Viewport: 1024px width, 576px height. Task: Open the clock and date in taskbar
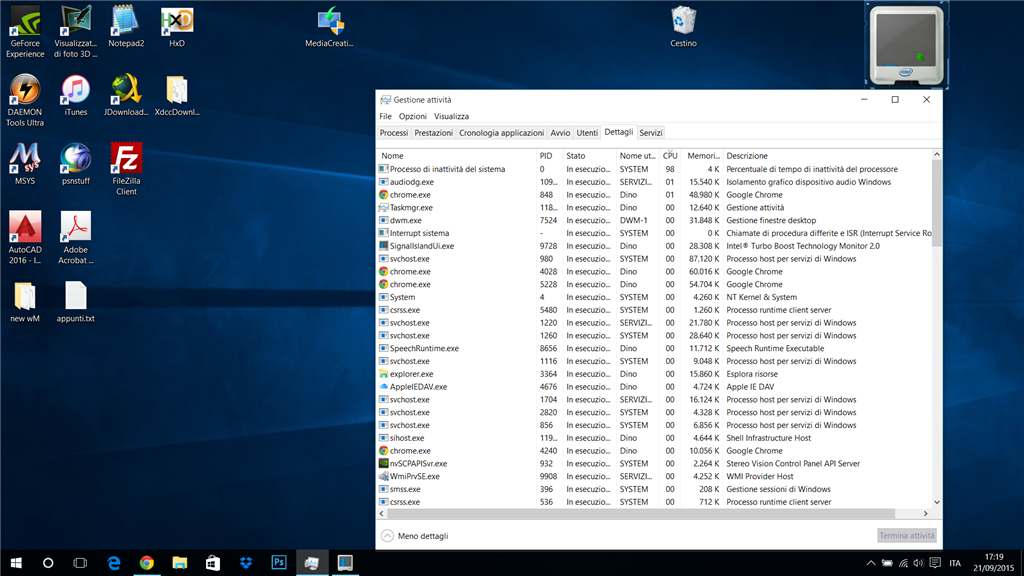tap(993, 562)
